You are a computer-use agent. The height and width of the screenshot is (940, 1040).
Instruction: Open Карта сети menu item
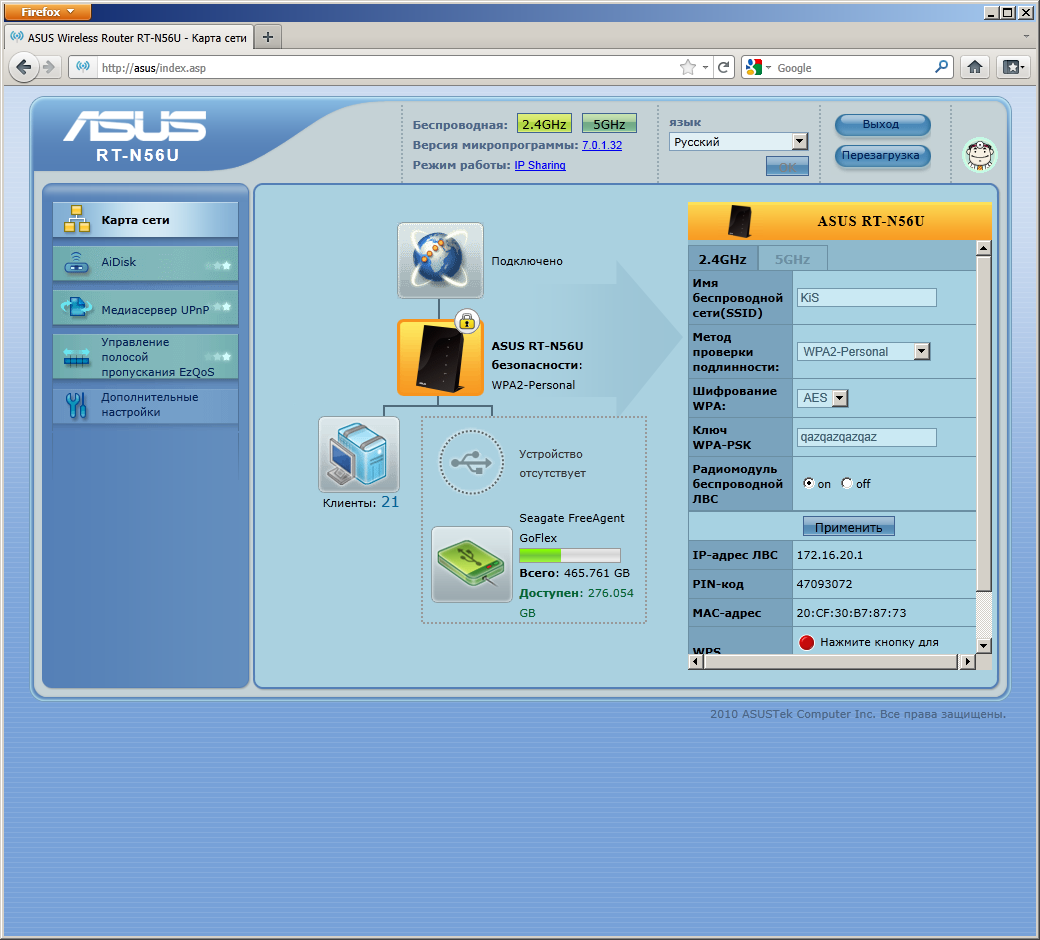145,220
